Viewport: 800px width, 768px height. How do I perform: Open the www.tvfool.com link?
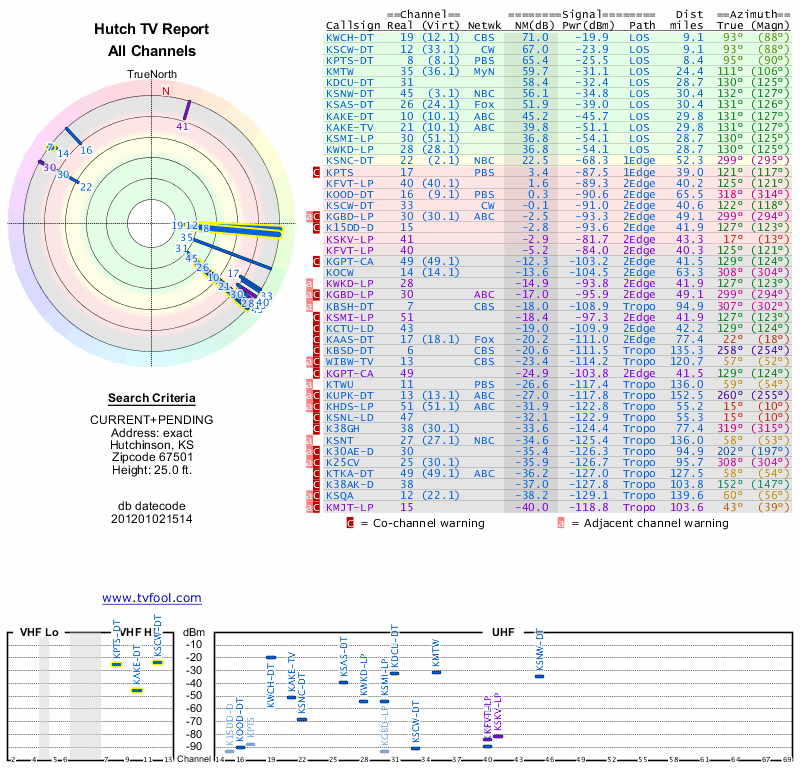click(152, 598)
